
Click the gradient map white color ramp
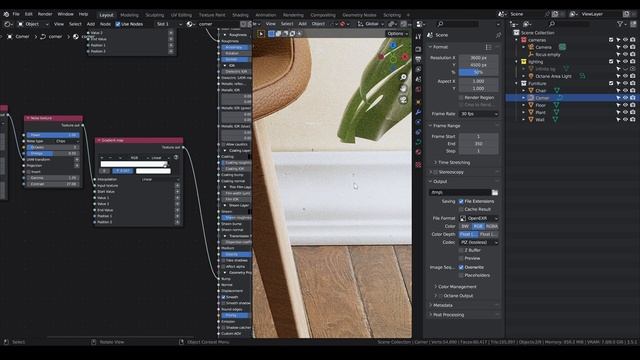point(134,164)
